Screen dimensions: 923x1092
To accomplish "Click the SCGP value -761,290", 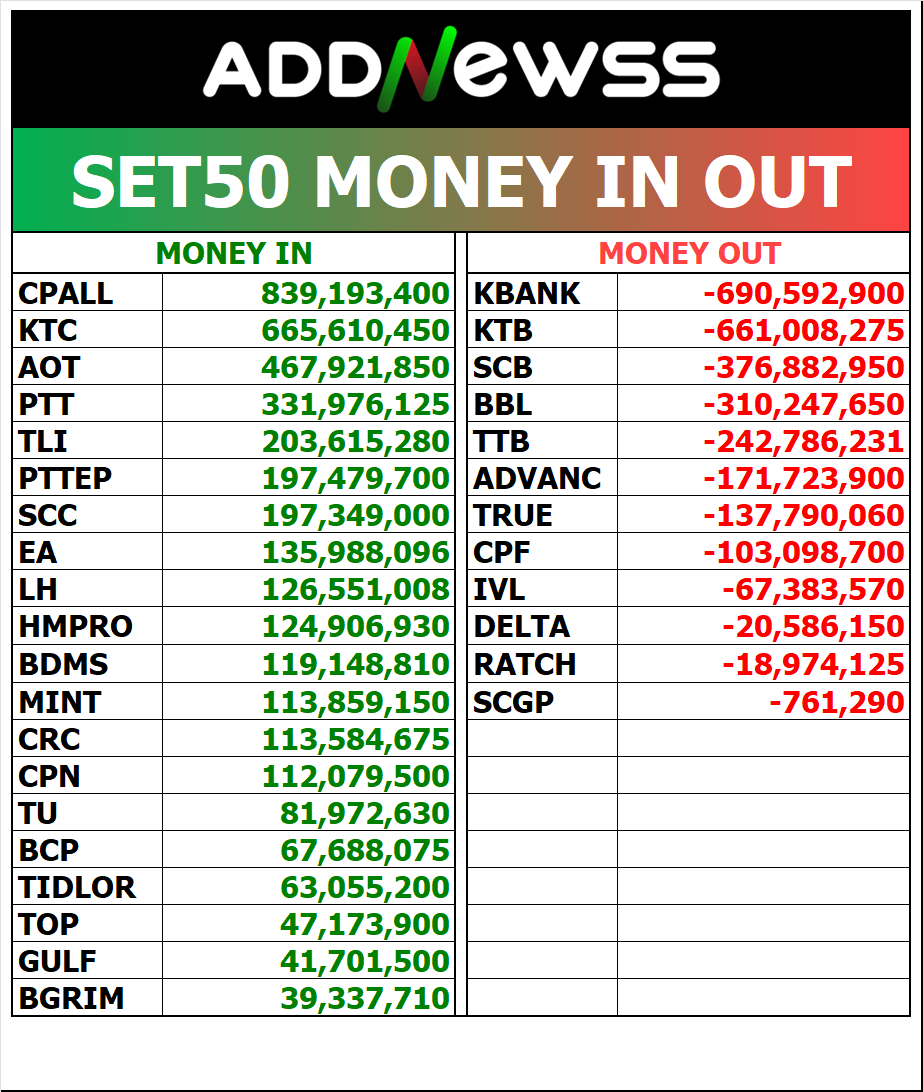I will (x=837, y=702).
